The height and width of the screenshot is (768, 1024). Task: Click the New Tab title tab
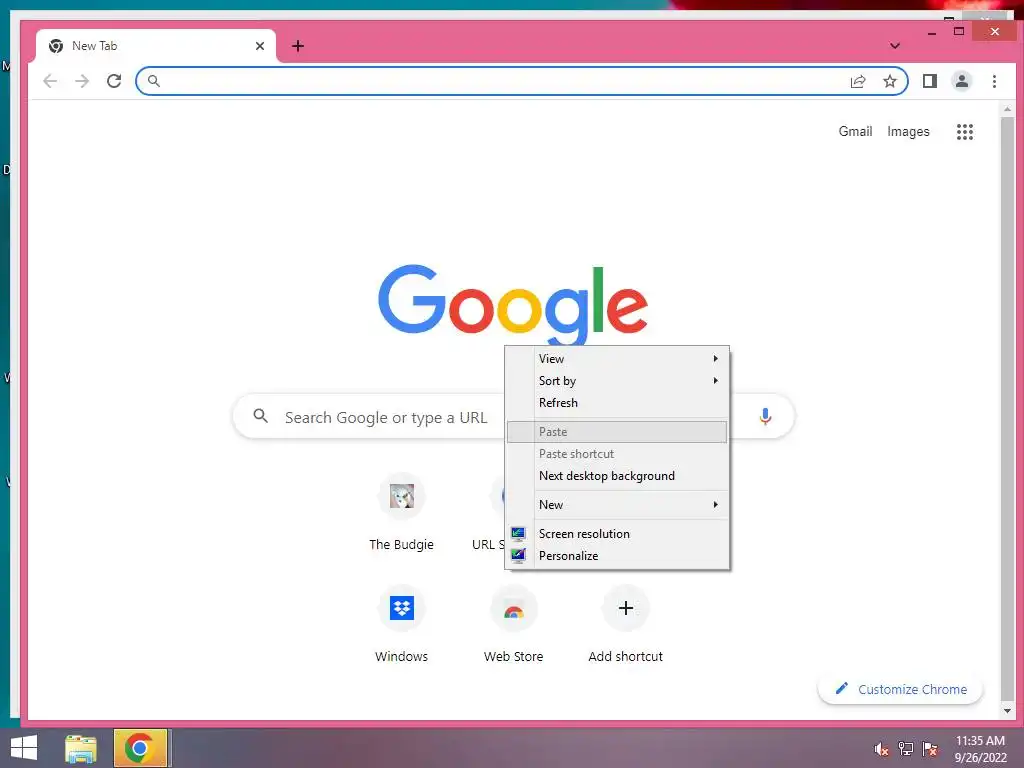click(156, 46)
